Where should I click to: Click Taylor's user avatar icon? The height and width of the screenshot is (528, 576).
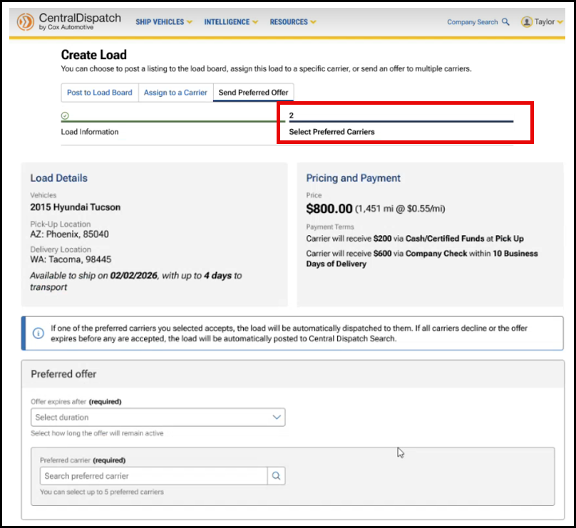tap(526, 22)
